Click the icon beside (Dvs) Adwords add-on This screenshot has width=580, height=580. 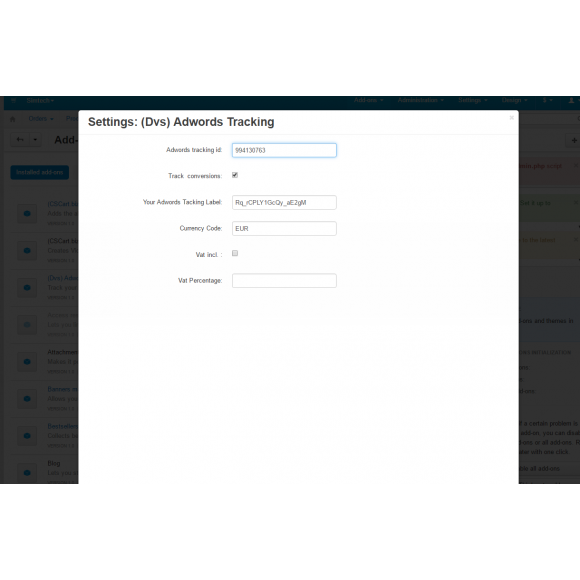tap(27, 288)
